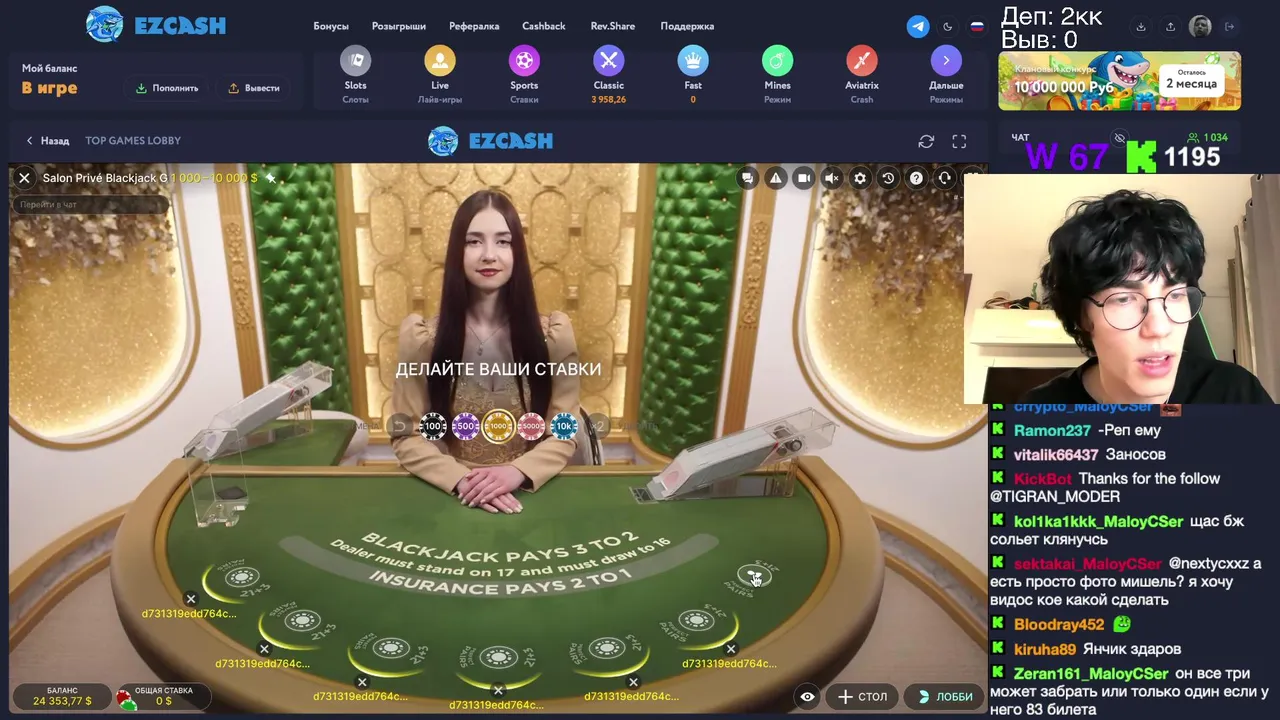Open Бонусы menu item
Screen dimensions: 1280x720
click(331, 26)
